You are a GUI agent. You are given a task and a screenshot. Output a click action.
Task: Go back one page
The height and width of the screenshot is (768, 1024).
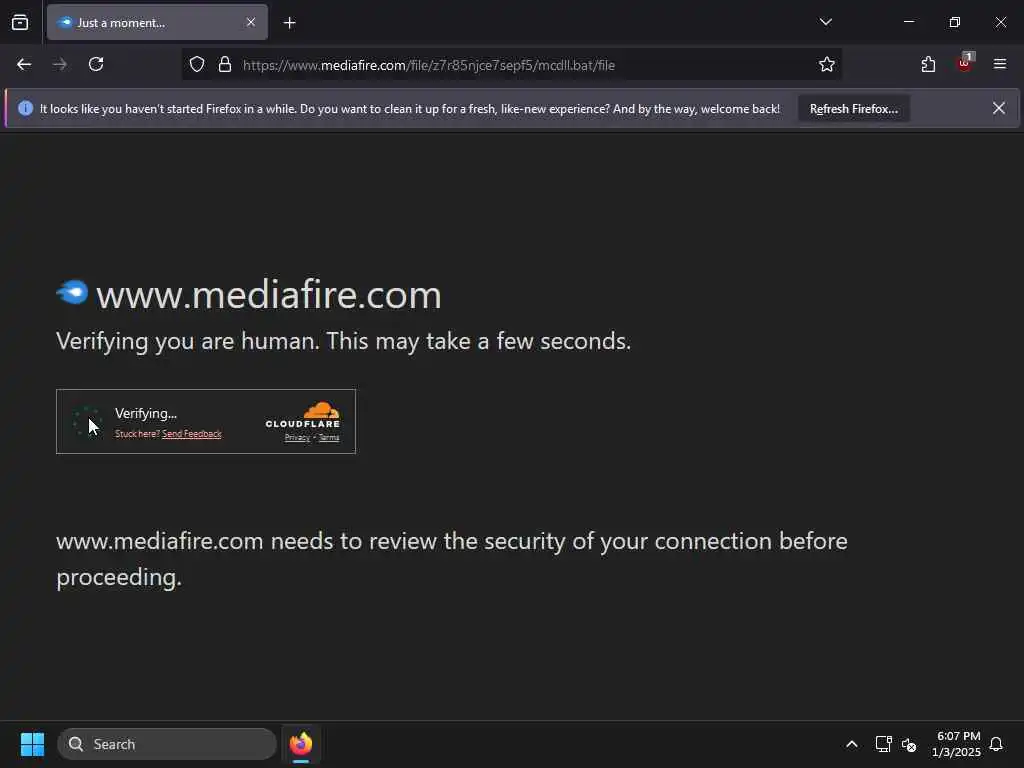click(x=24, y=64)
